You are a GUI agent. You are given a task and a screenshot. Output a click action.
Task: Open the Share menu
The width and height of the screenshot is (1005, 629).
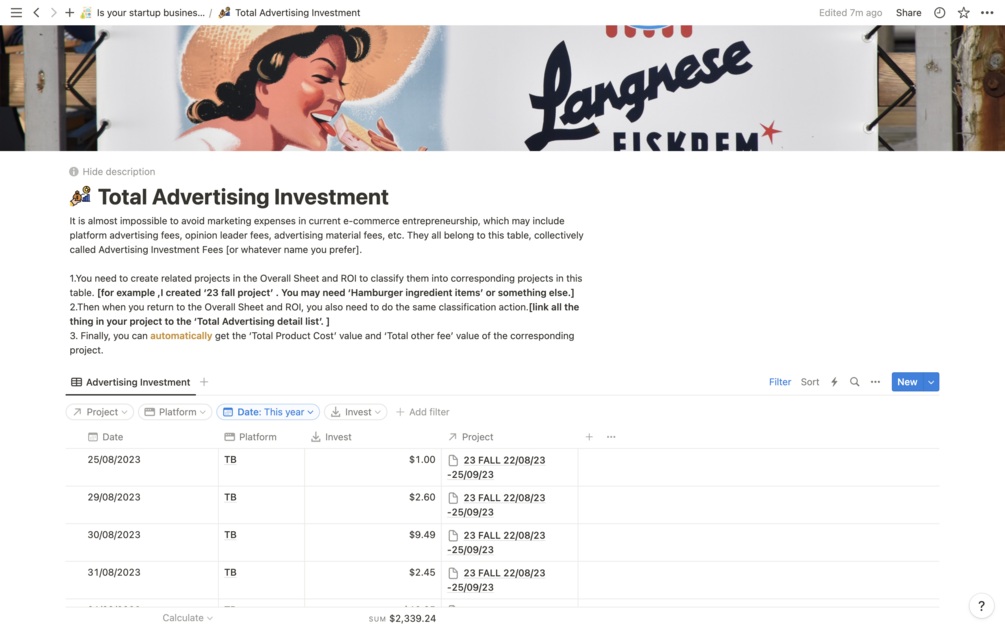click(908, 12)
